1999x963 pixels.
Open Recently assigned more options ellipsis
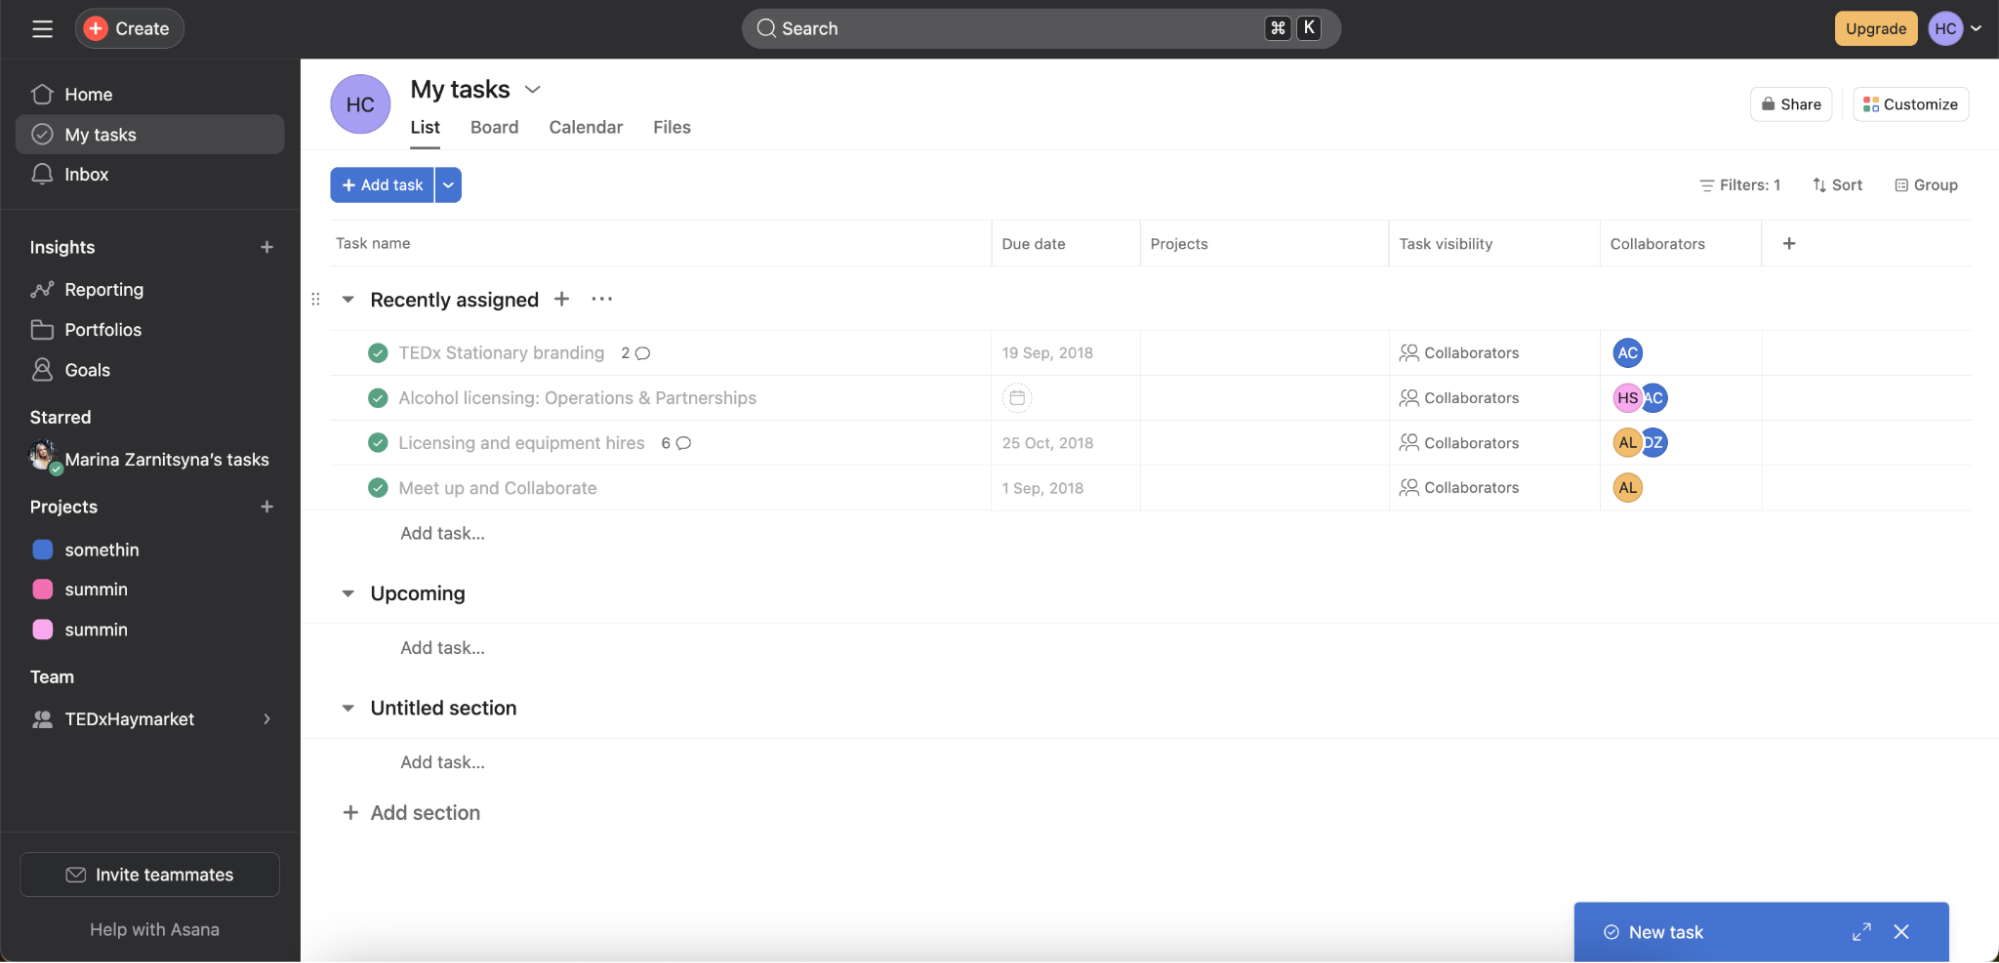(601, 299)
